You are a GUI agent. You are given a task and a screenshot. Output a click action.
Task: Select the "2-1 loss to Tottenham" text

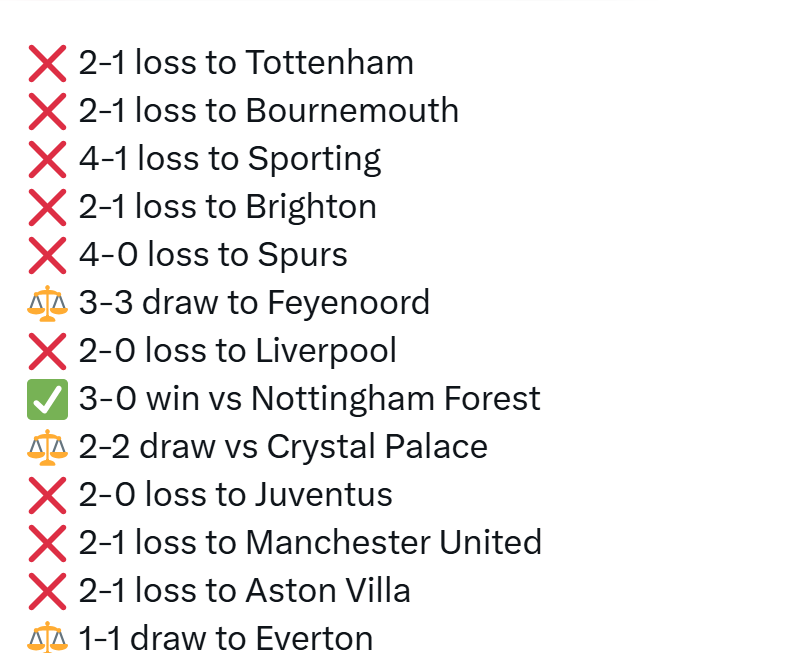pyautogui.click(x=246, y=63)
